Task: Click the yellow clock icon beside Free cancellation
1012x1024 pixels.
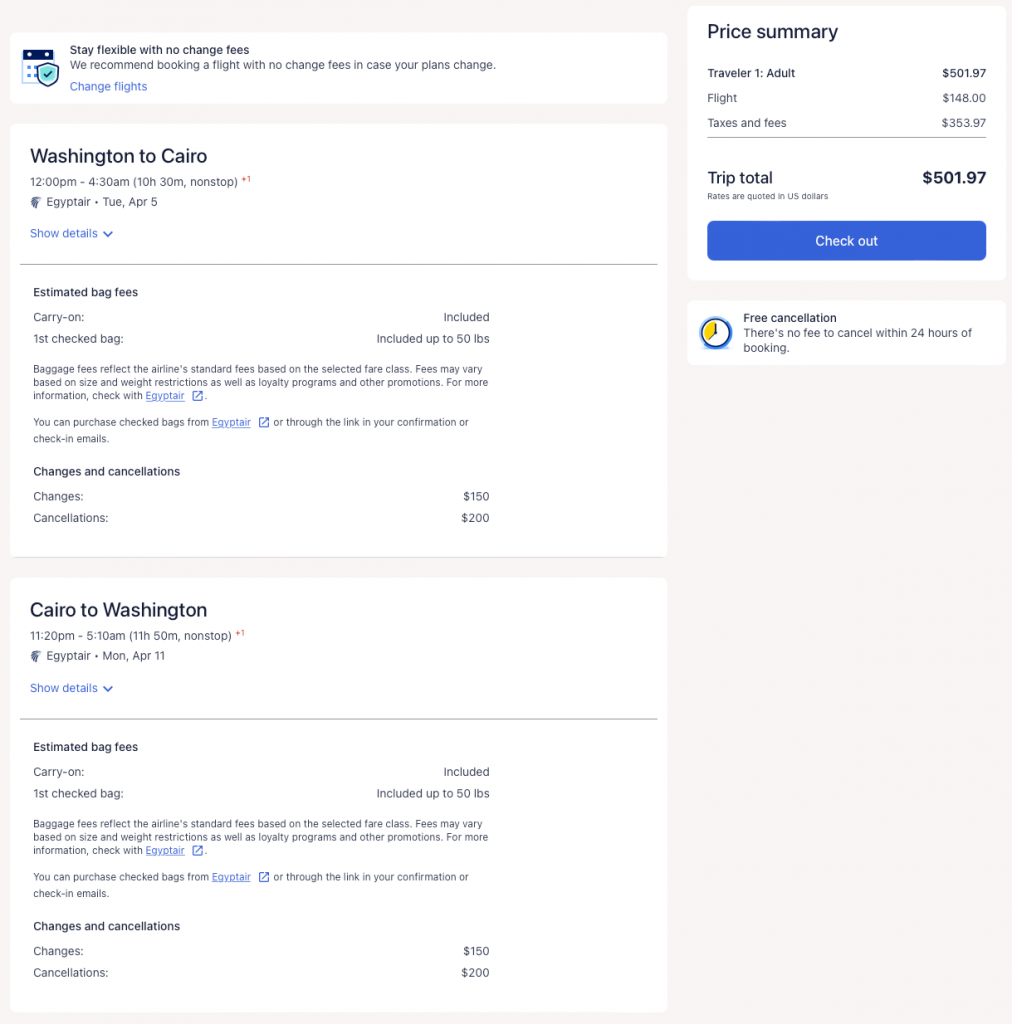Action: pos(716,333)
